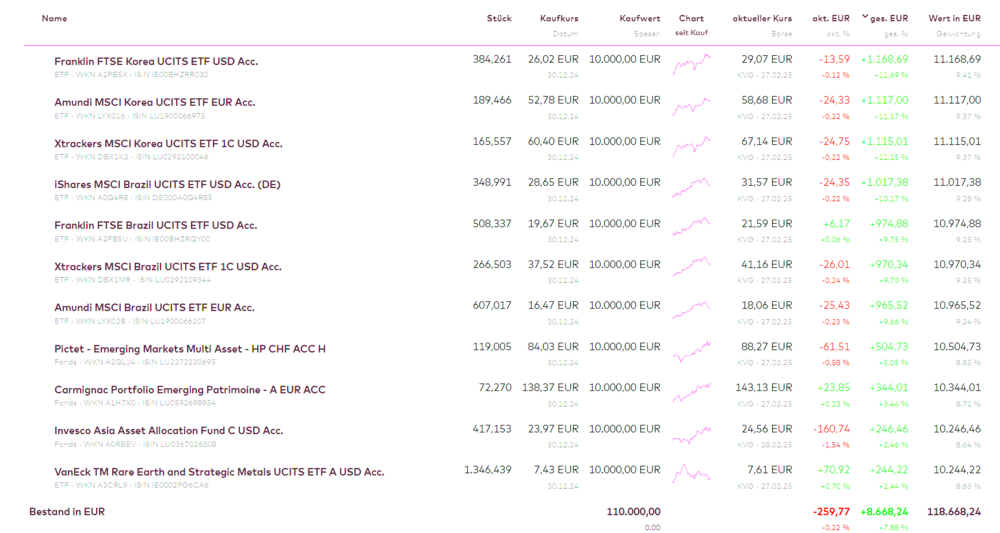Click the aktueller Kurs column header
Screen dimensions: 1000x533
click(x=762, y=18)
